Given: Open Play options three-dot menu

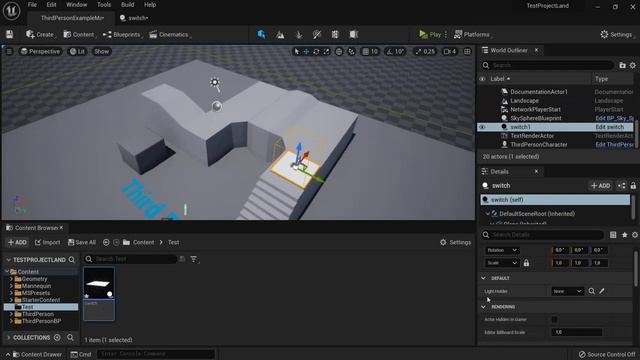Looking at the screenshot, I should (x=446, y=35).
